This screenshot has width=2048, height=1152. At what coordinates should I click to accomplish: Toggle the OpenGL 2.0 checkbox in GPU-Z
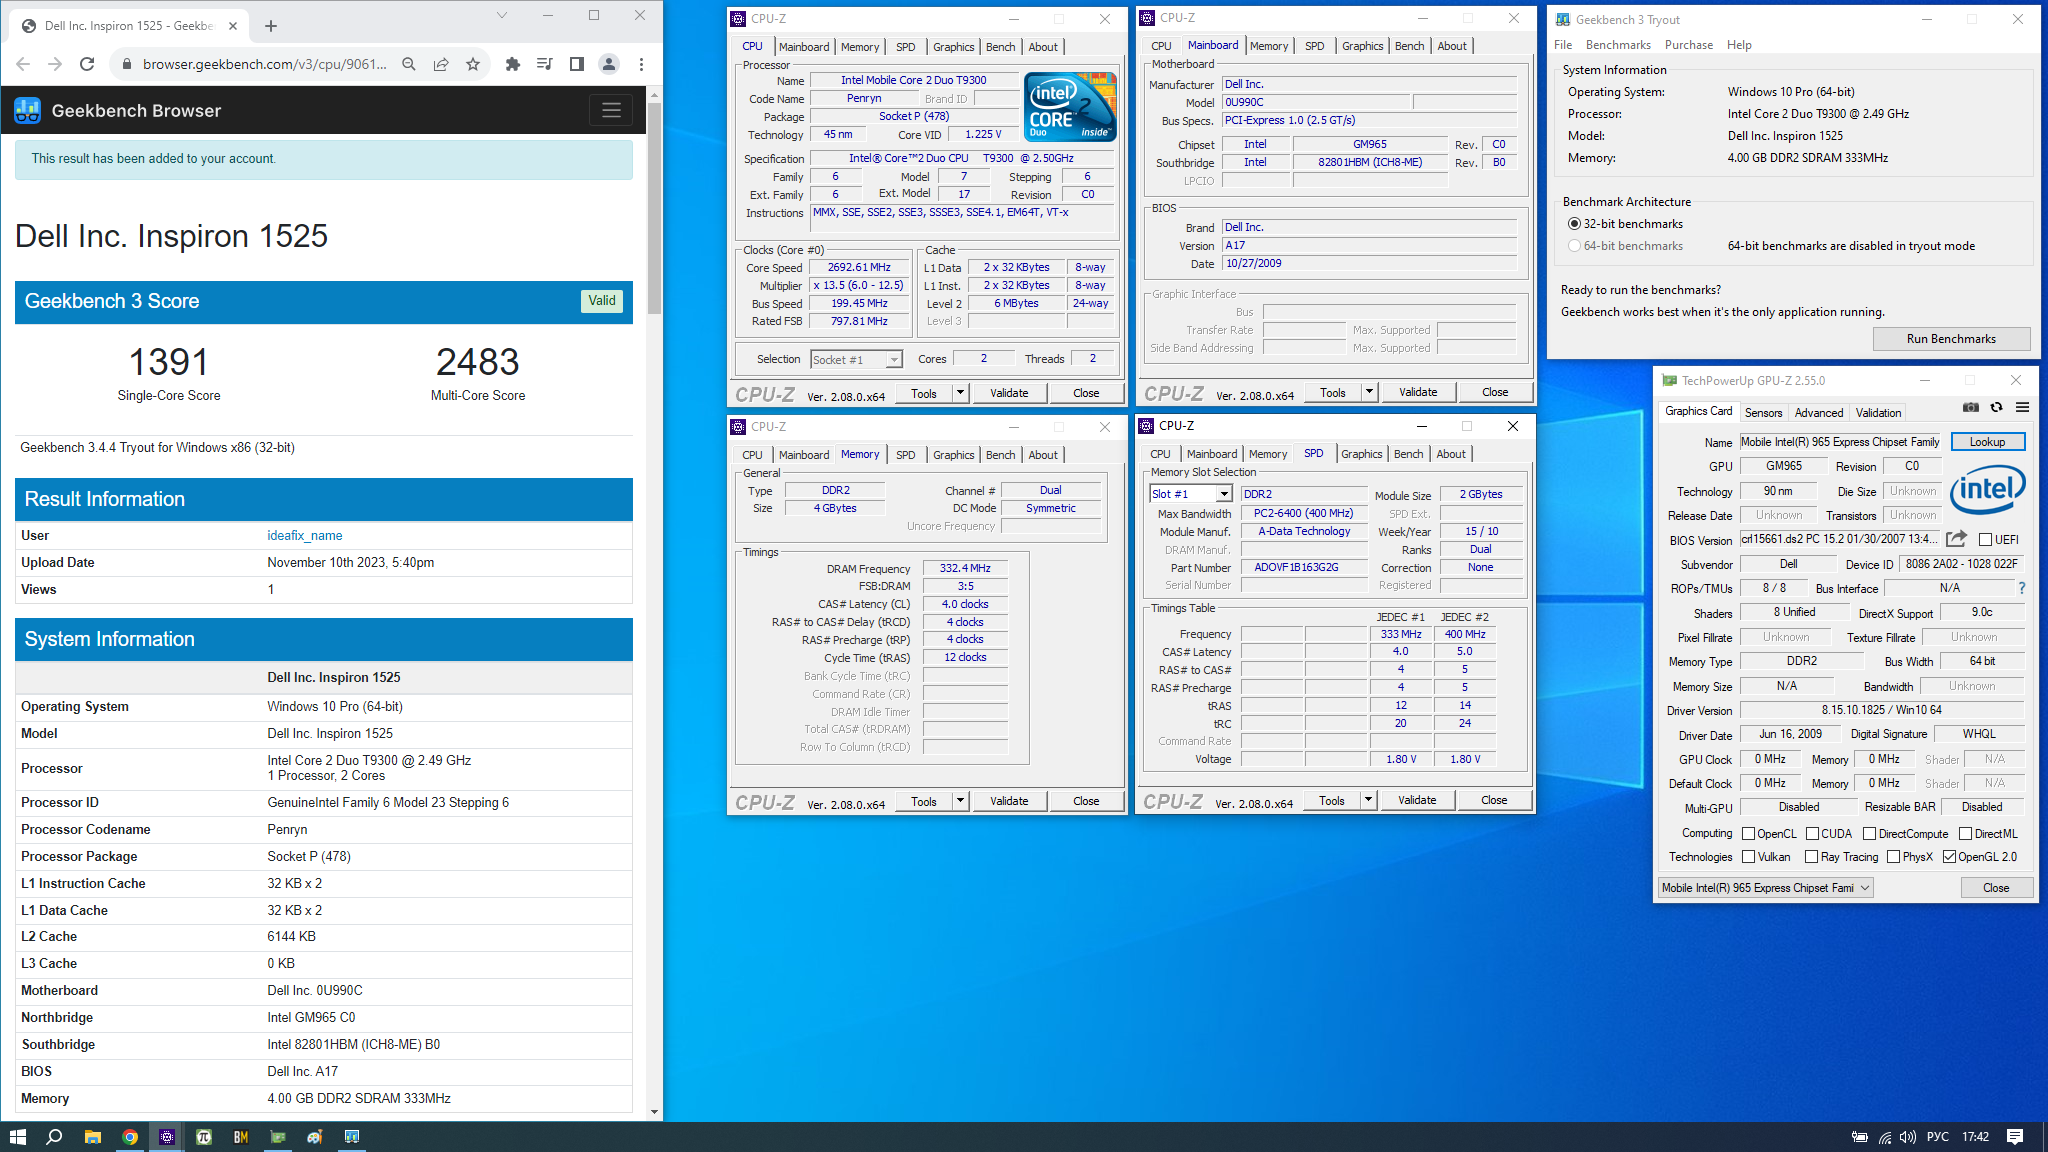(x=1949, y=857)
